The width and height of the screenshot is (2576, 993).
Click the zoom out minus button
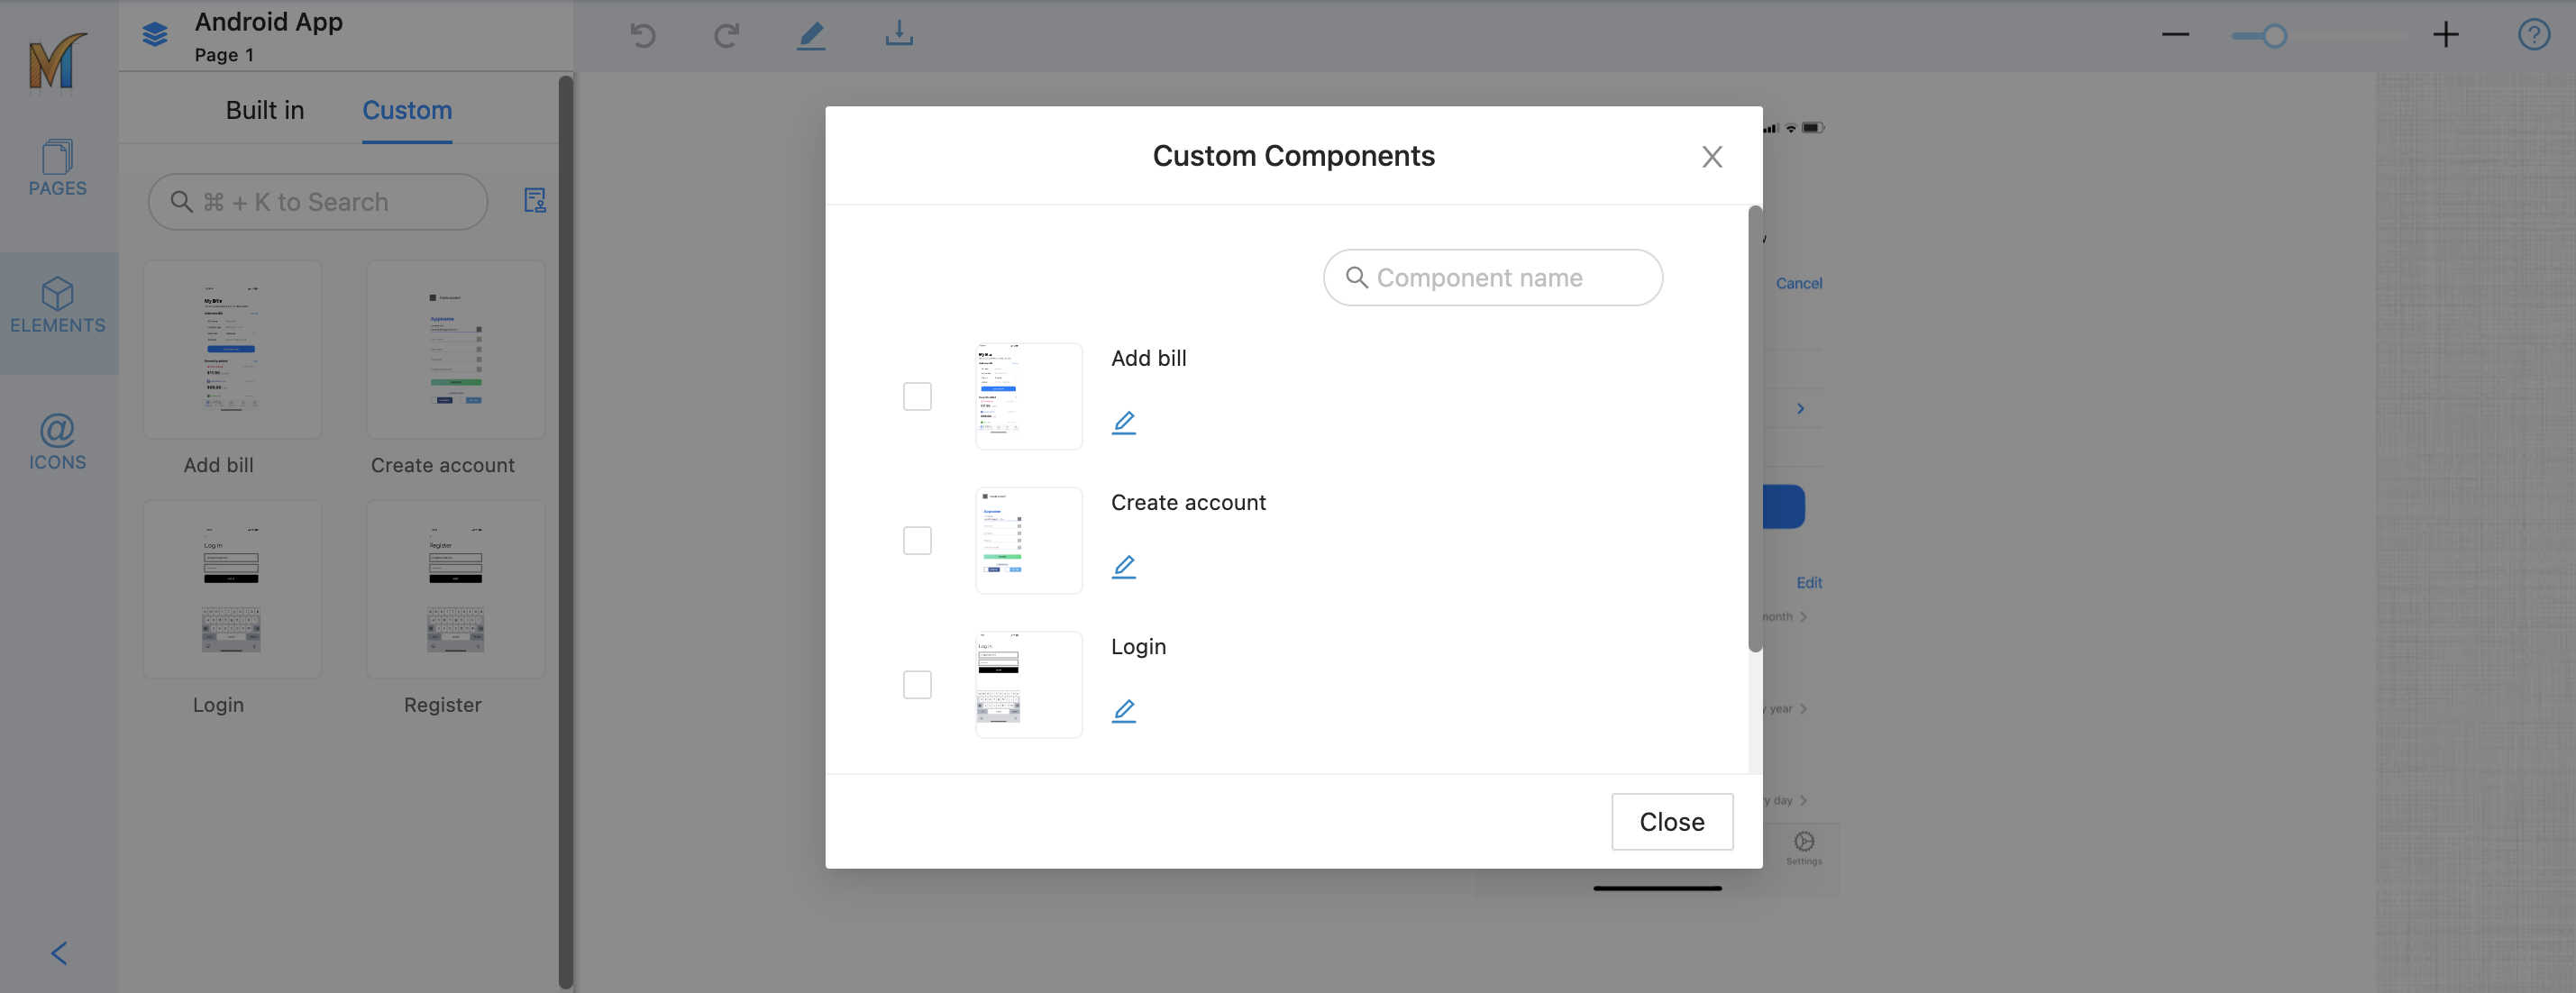tap(2175, 35)
